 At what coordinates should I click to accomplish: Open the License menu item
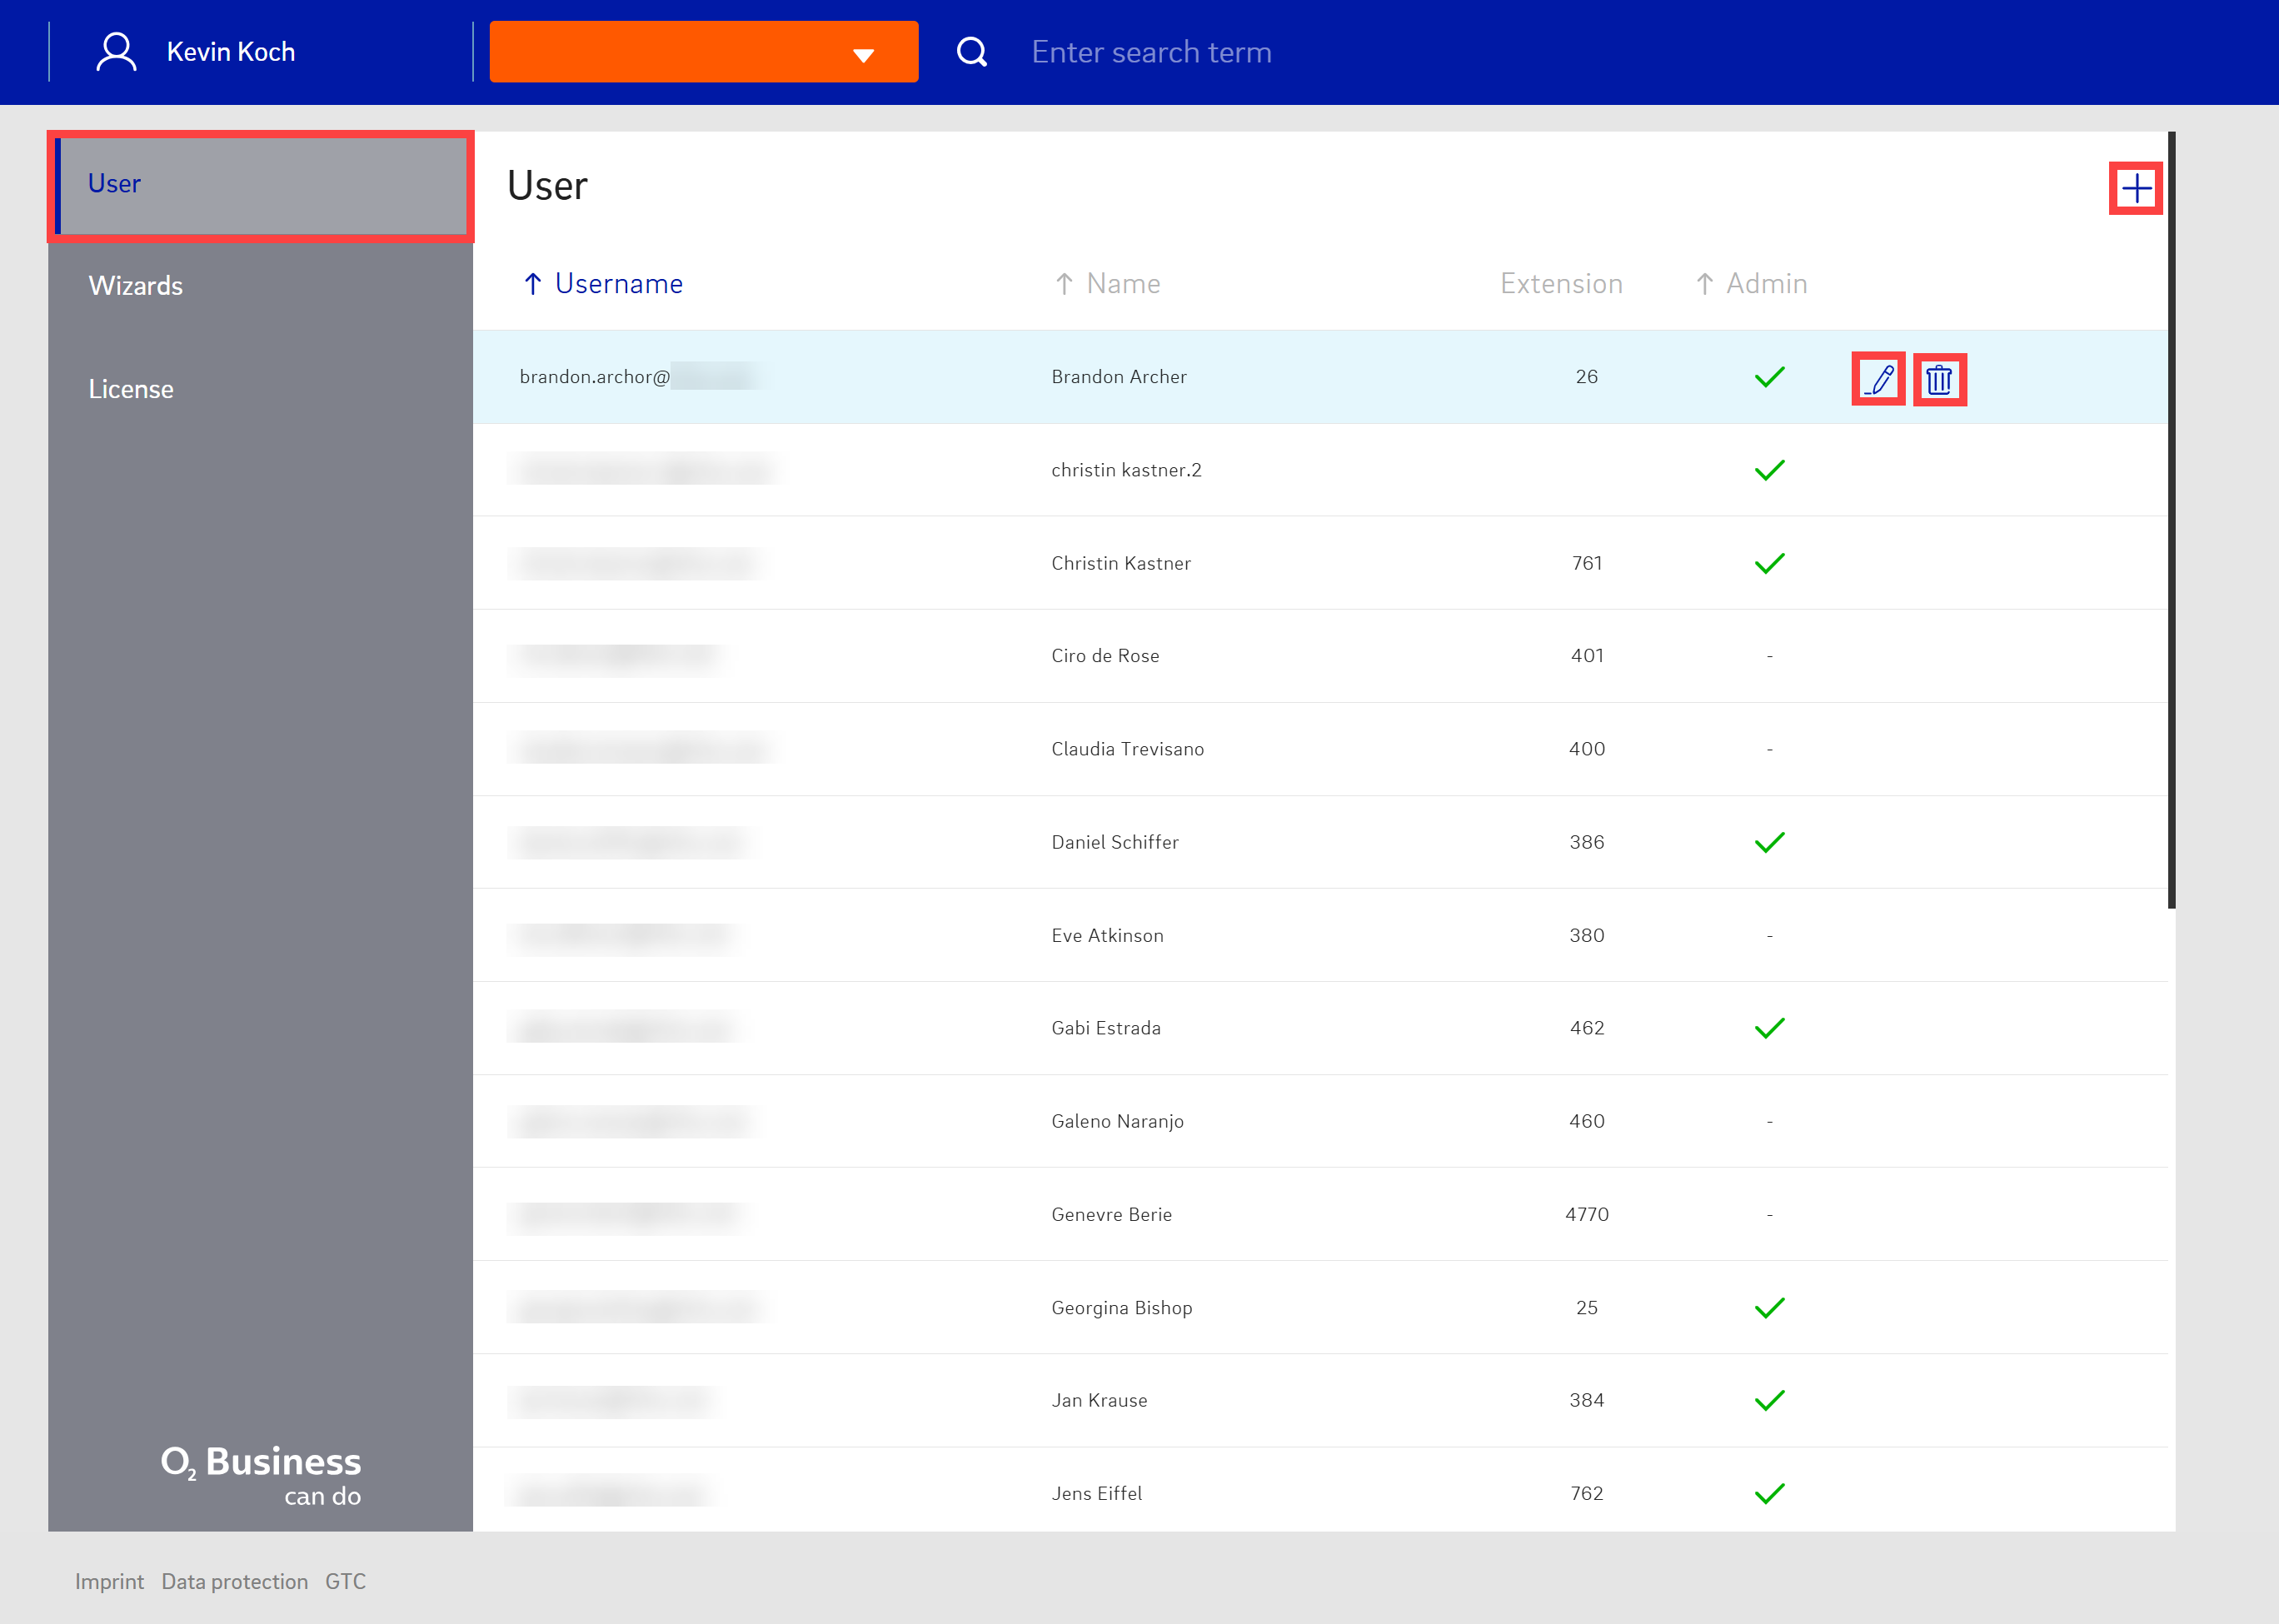click(x=131, y=389)
